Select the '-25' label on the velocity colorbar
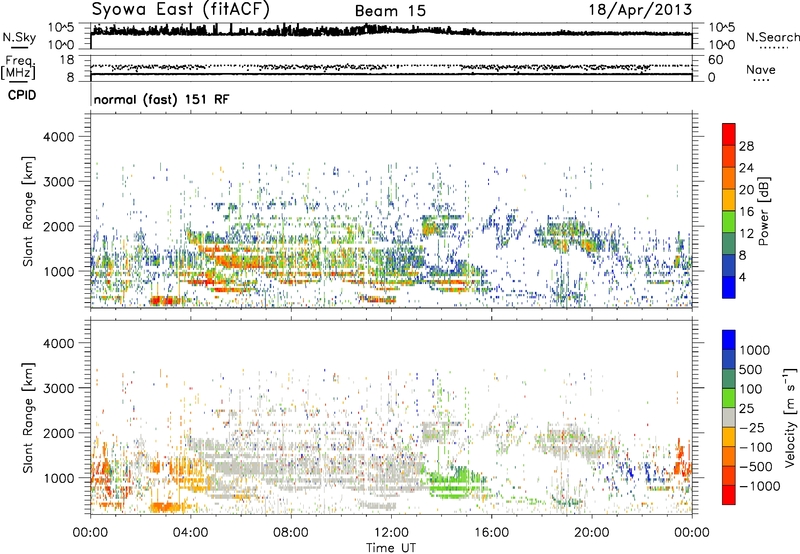Viewport: 800px width, 554px height. (753, 427)
